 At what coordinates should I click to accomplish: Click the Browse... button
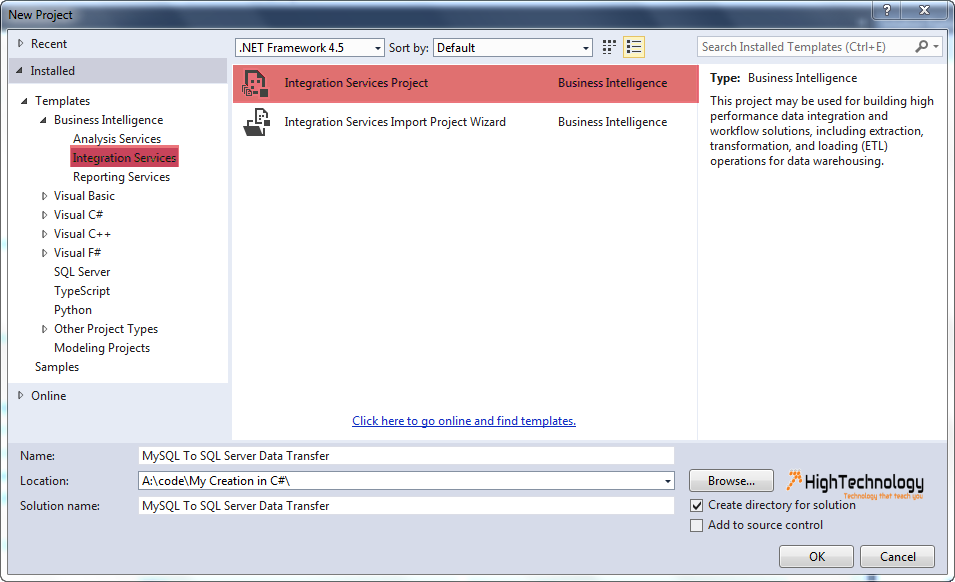click(x=731, y=481)
